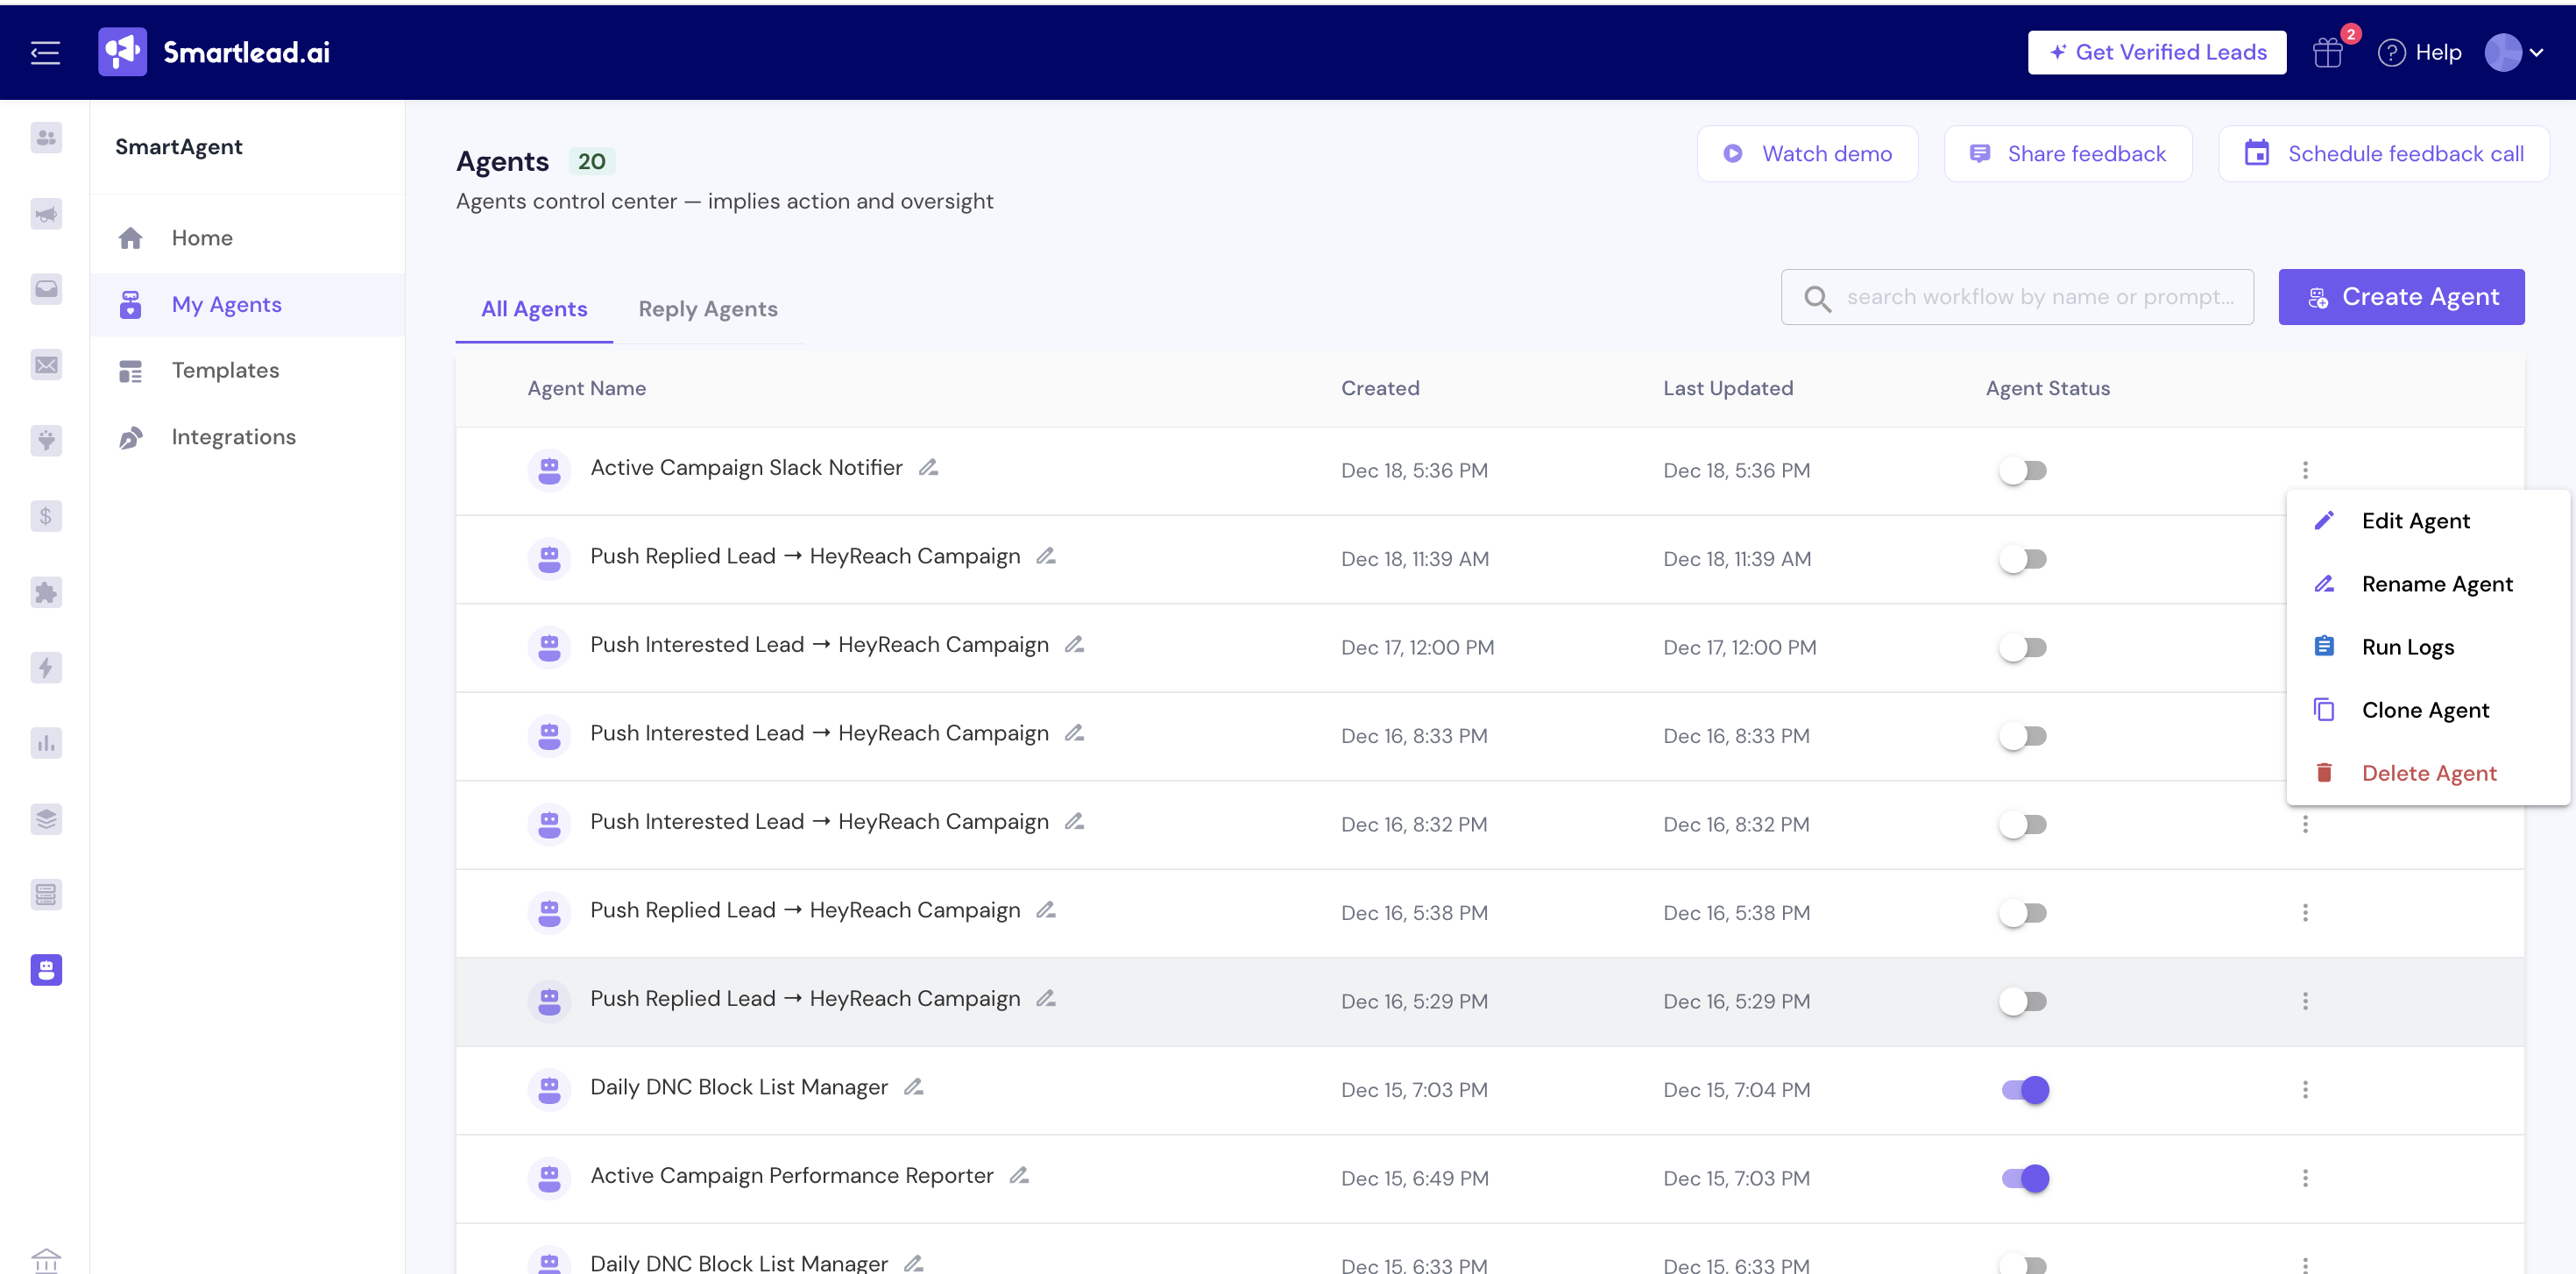Disable the Active Campaign Performance Reporter agent

coord(2024,1178)
